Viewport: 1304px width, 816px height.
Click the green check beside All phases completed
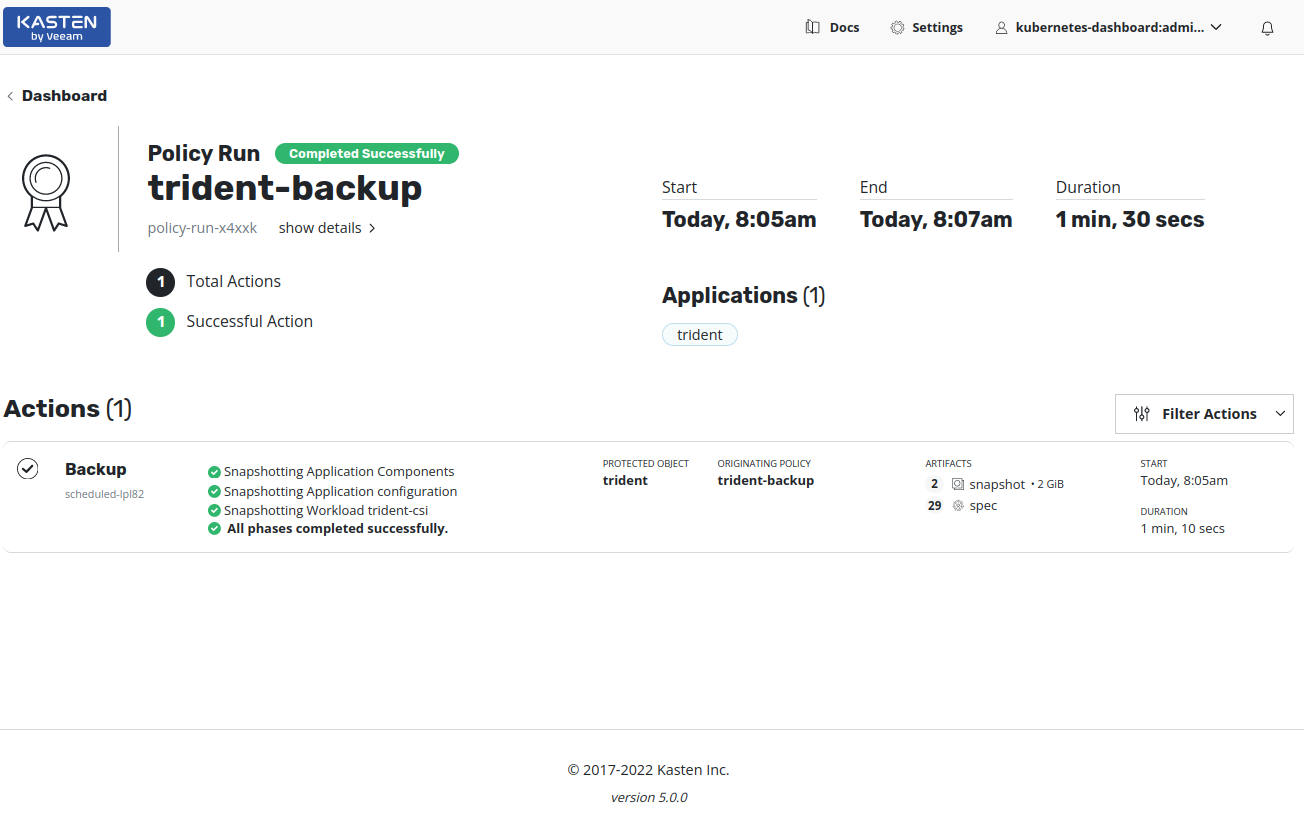(214, 529)
